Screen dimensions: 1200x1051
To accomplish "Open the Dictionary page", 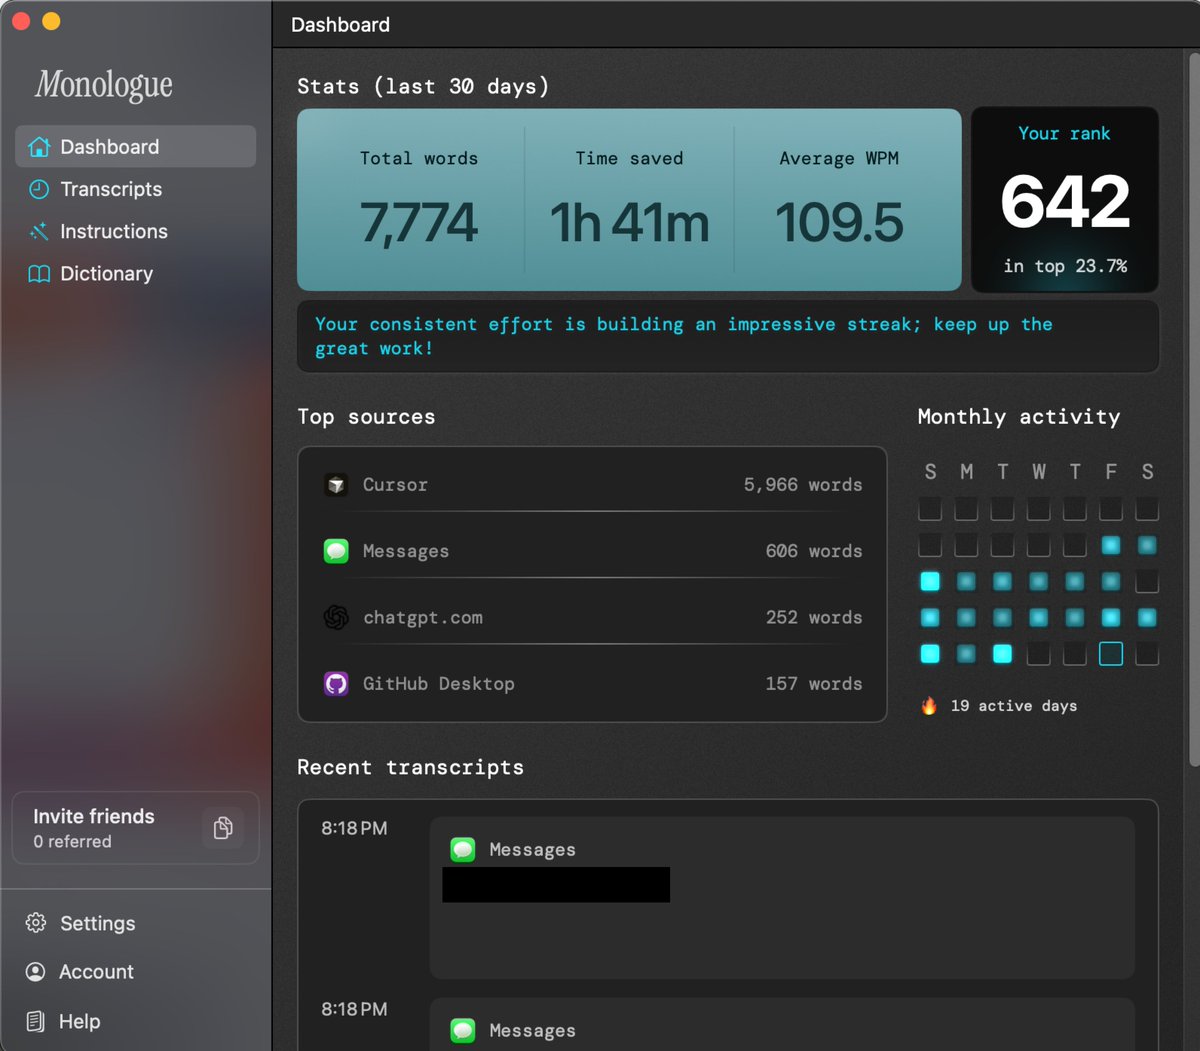I will (136, 273).
